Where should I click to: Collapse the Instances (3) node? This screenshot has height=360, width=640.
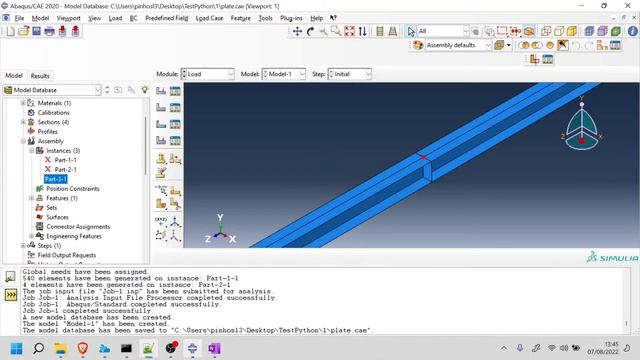coord(32,151)
